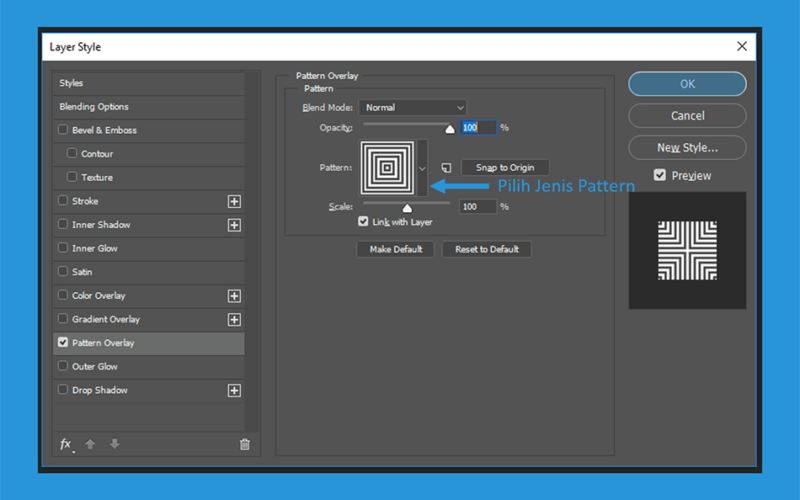Image resolution: width=800 pixels, height=500 pixels.
Task: Select the Drop Shadow effect label
Action: [100, 390]
